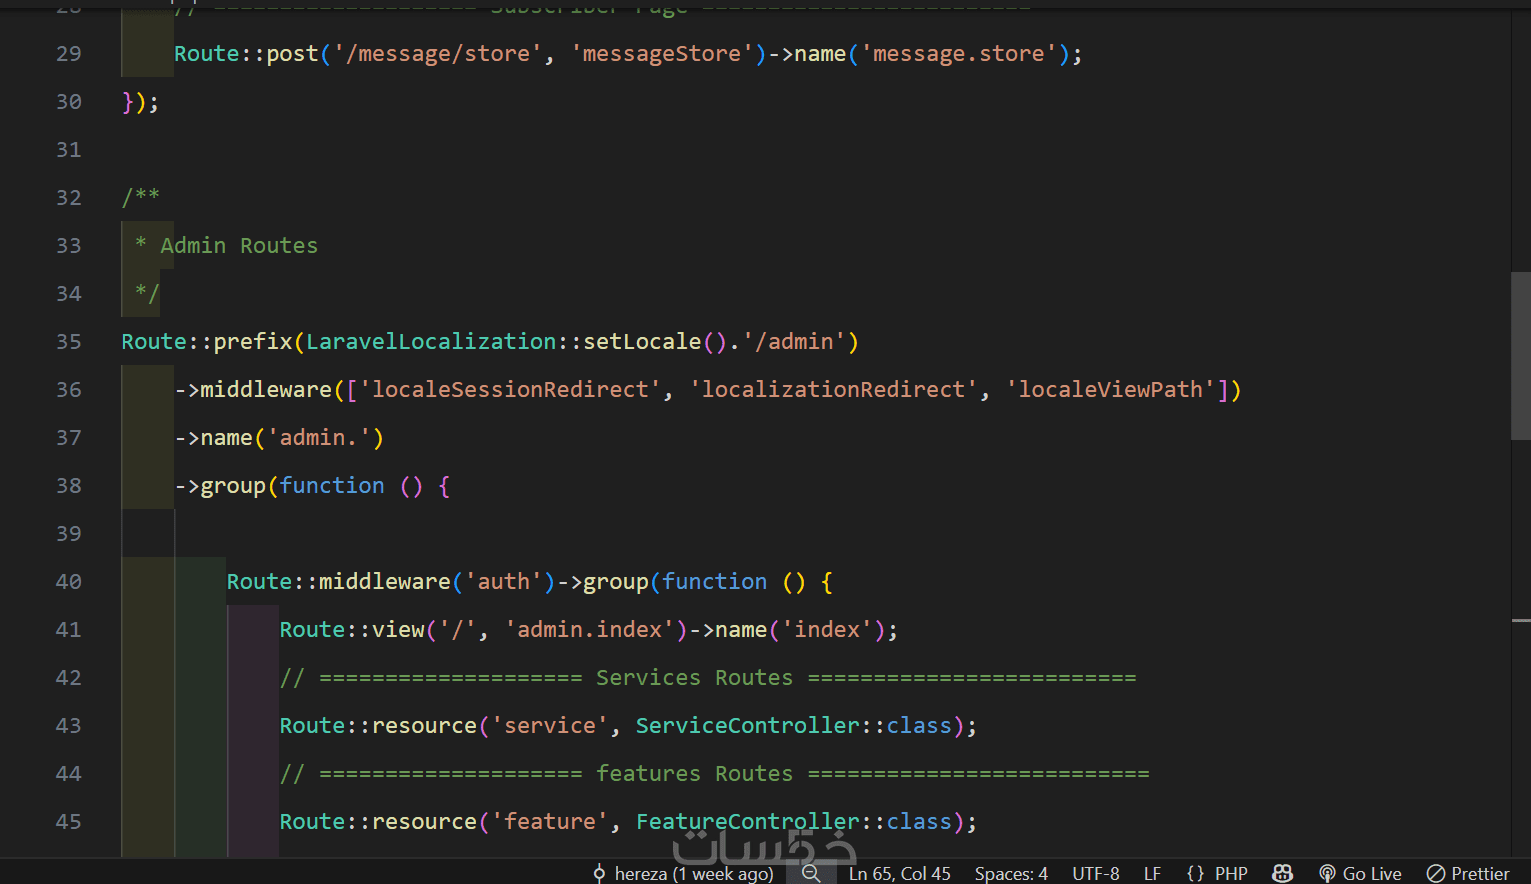Click the 'message.store' route name string

click(x=959, y=54)
